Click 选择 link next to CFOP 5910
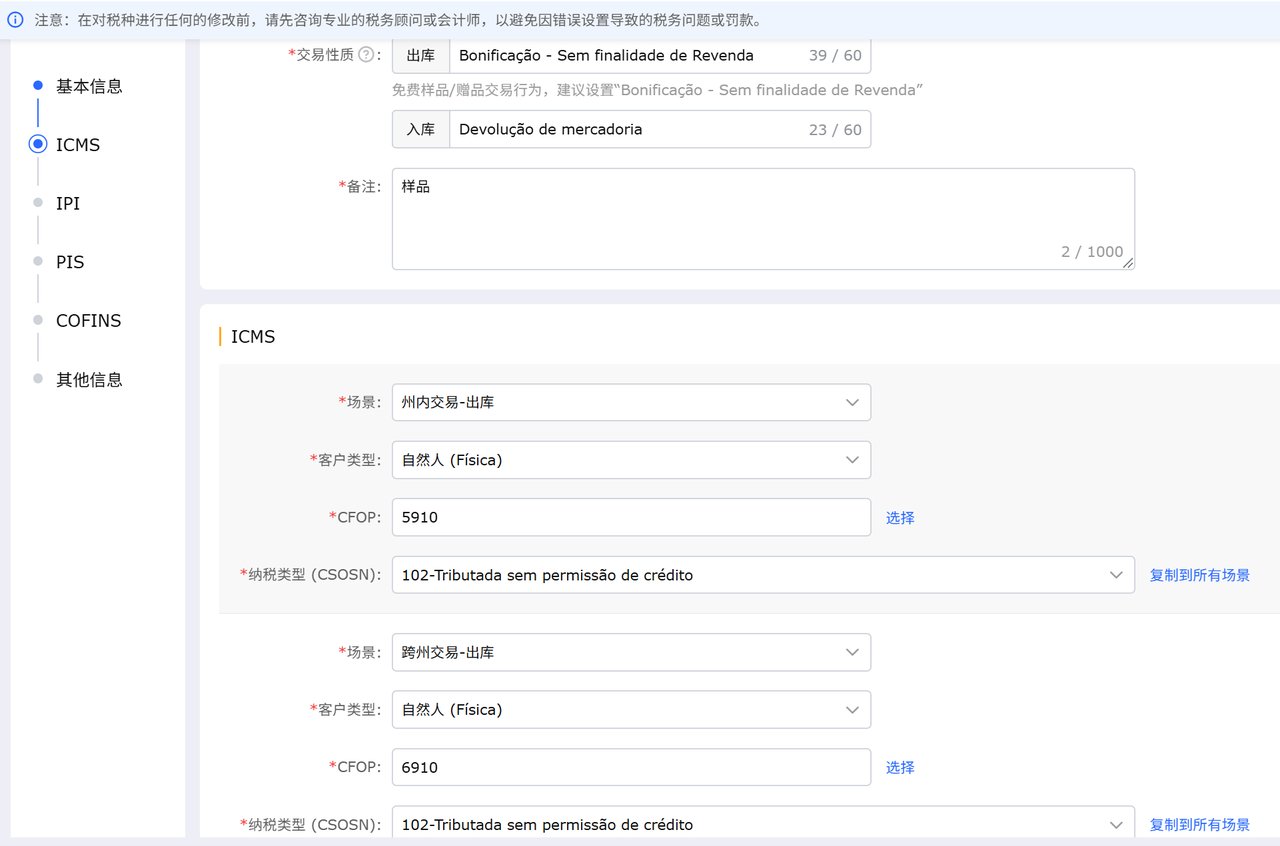1280x846 pixels. 900,518
